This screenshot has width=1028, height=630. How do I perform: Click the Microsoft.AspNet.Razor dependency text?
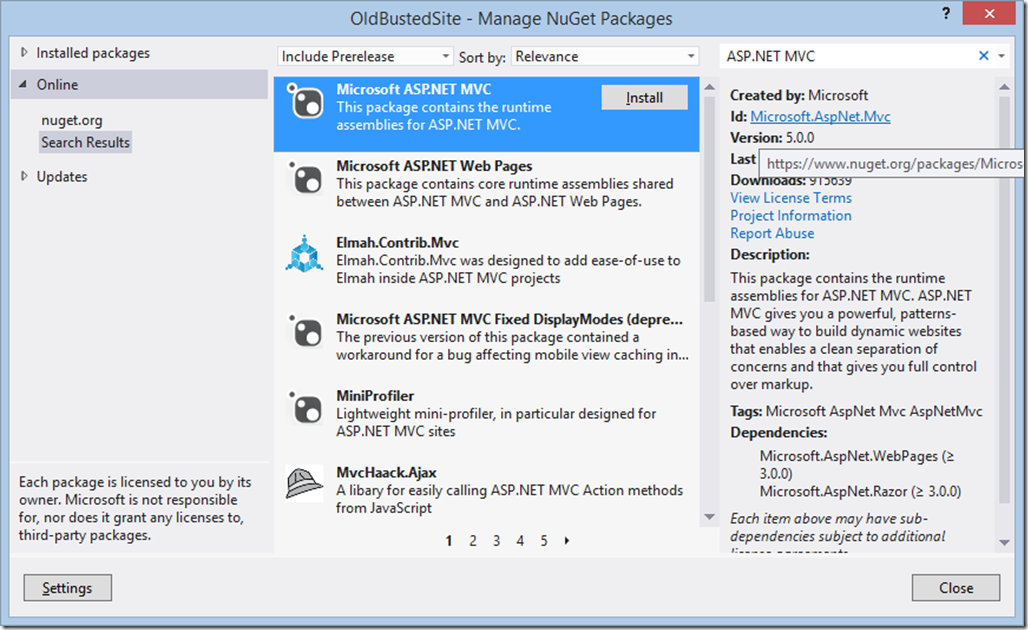coord(860,492)
